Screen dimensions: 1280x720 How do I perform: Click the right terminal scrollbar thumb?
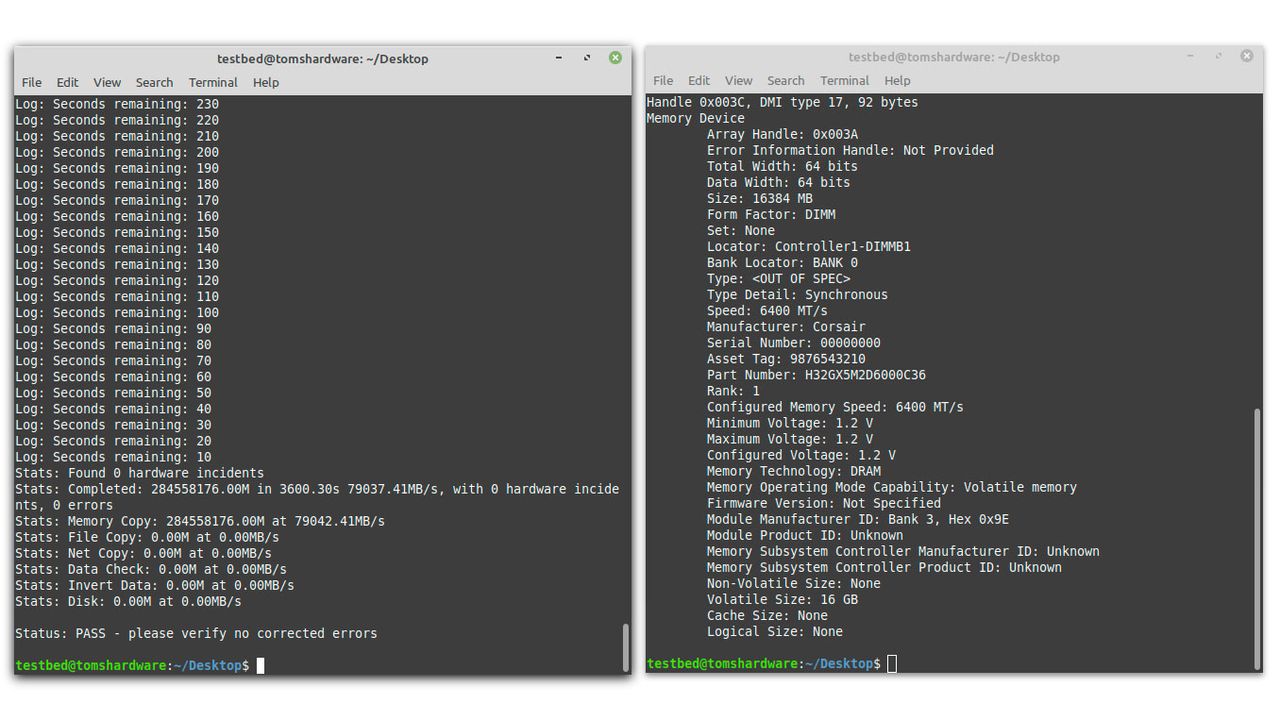point(1258,538)
